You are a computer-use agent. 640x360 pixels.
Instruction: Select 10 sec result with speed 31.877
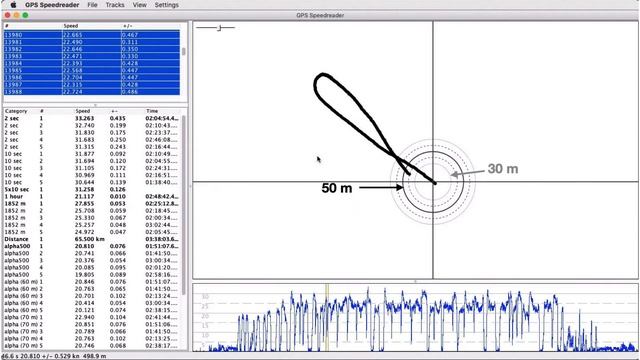click(92, 154)
